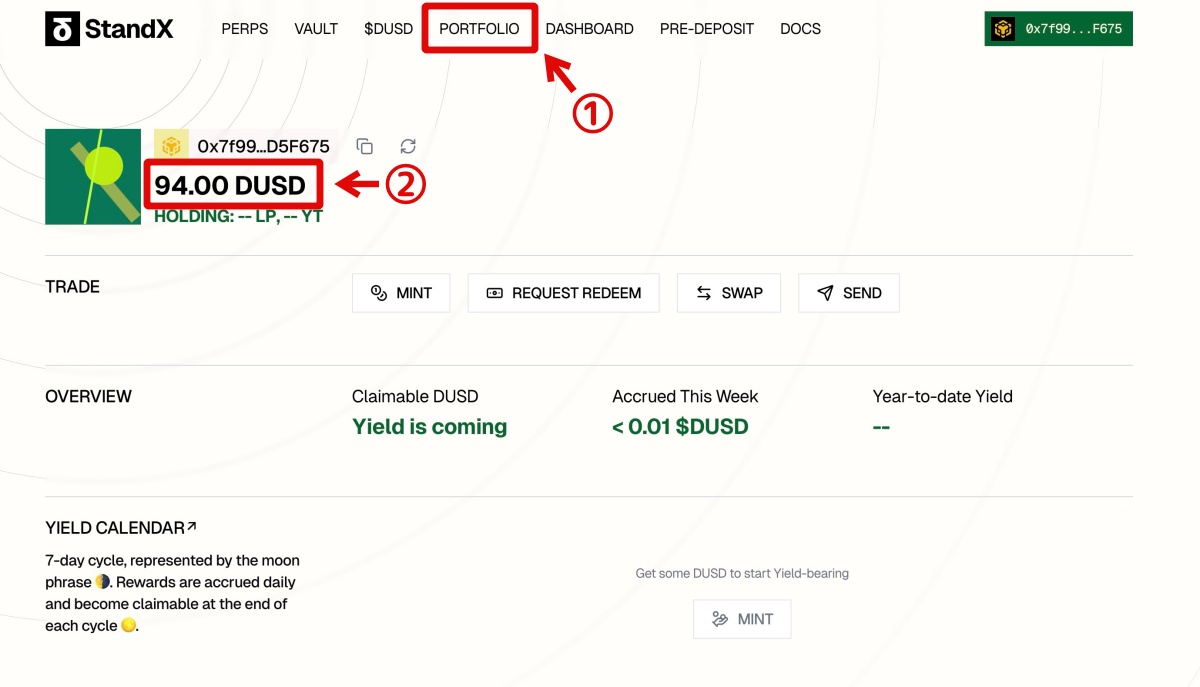Click the MINT button under yield message
The height and width of the screenshot is (687, 1200).
pyautogui.click(x=742, y=619)
